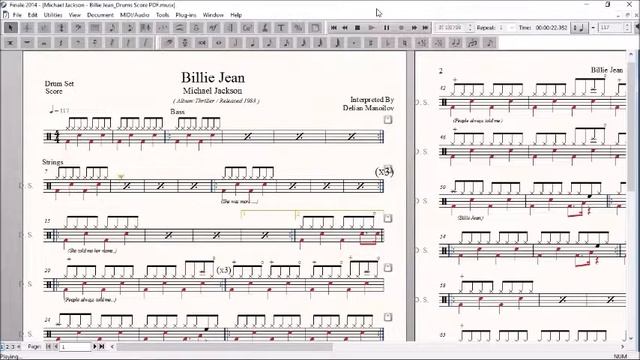Image resolution: width=640 pixels, height=360 pixels.
Task: Choose the quarter rest in rests palette
Action: click(x=61, y=42)
